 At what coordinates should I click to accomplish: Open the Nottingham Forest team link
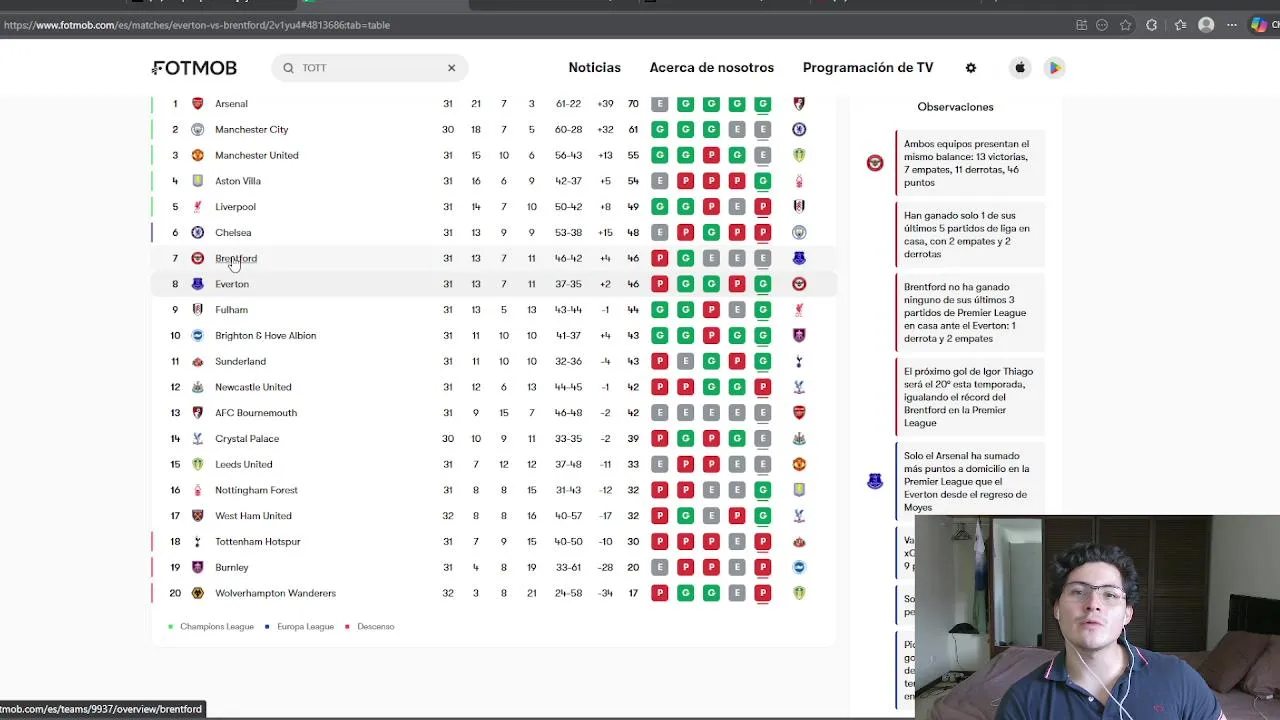[256, 490]
